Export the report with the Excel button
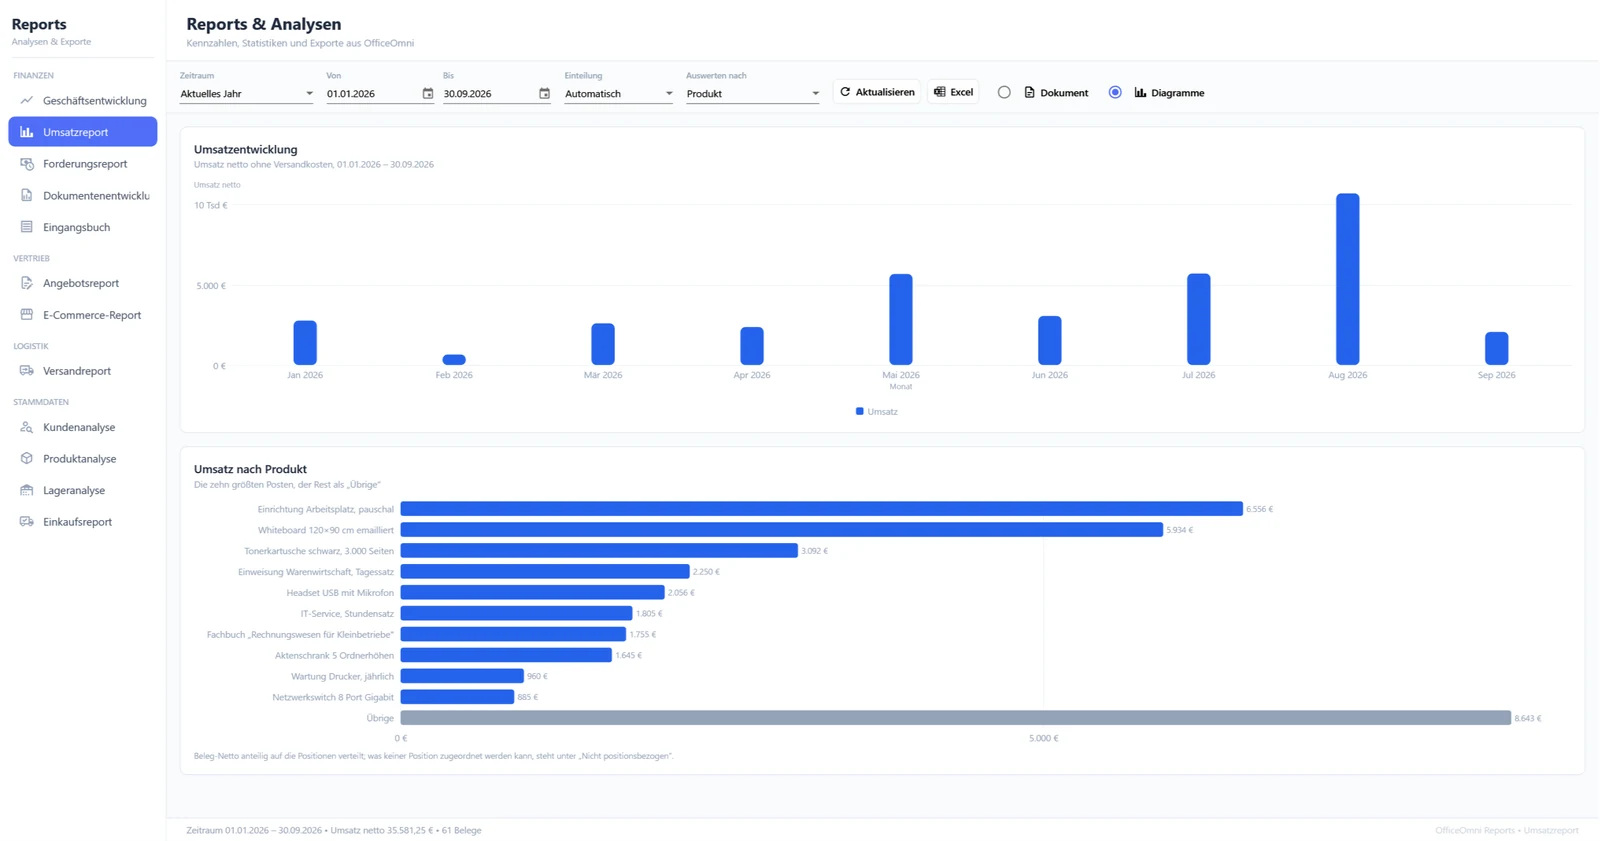The width and height of the screenshot is (1600, 841). pyautogui.click(x=953, y=92)
